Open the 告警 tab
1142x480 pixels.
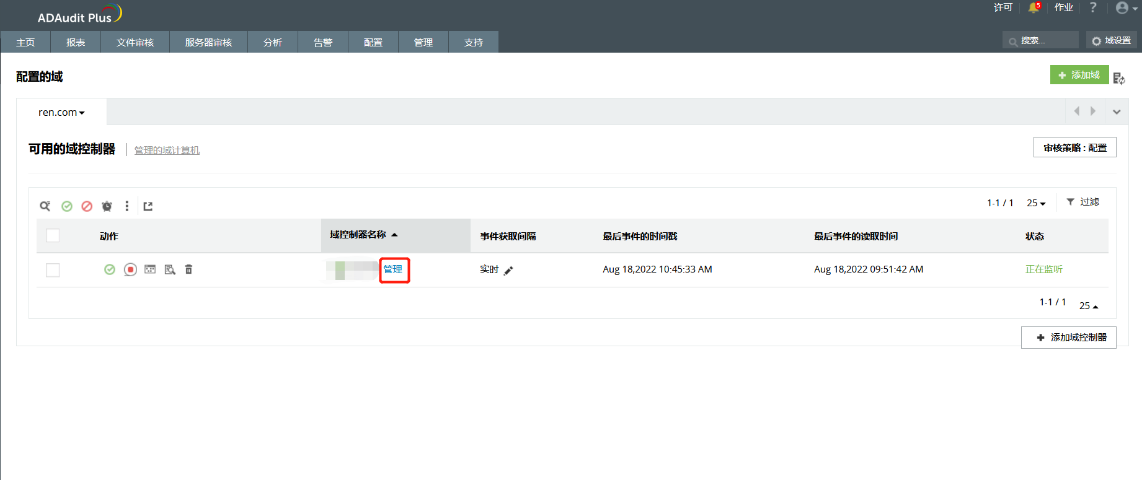click(x=323, y=42)
